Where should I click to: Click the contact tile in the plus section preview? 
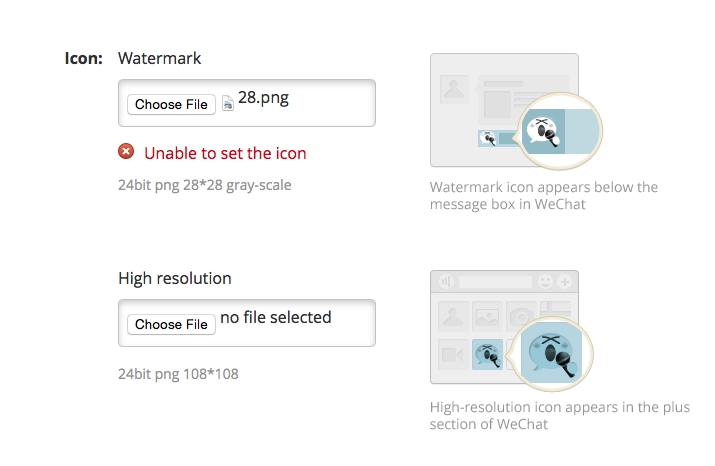pyautogui.click(x=453, y=317)
